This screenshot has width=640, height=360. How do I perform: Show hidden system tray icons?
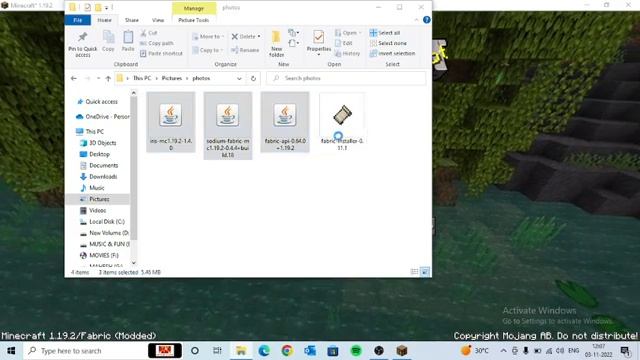(503, 351)
